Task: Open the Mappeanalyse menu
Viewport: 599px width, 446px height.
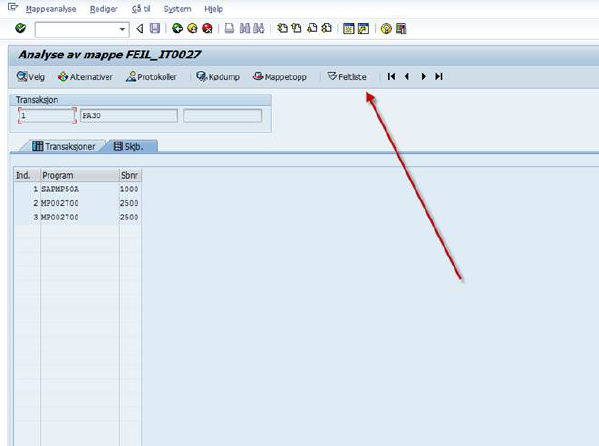Action: [x=51, y=9]
